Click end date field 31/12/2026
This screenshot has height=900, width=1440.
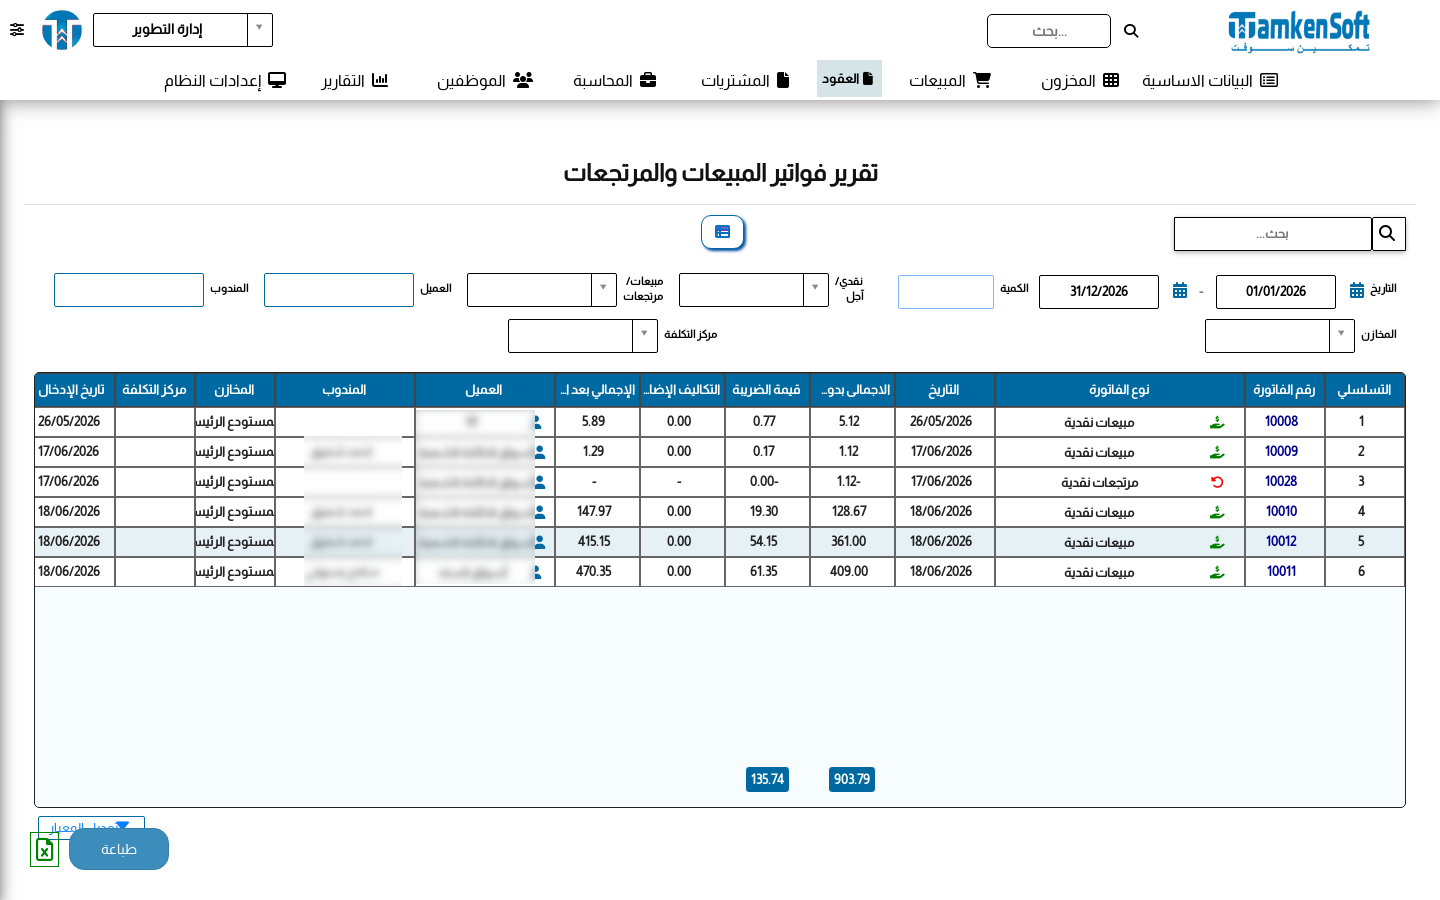1099,292
